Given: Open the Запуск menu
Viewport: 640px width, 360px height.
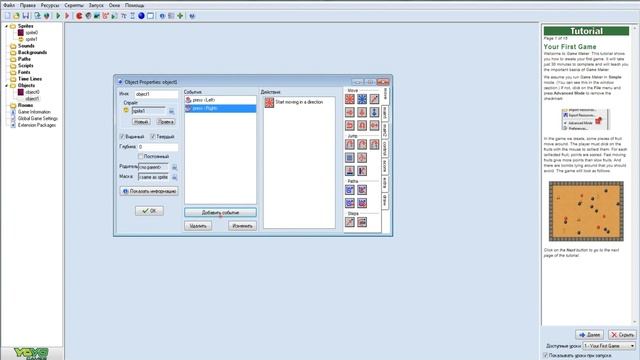Looking at the screenshot, I should 96,5.
